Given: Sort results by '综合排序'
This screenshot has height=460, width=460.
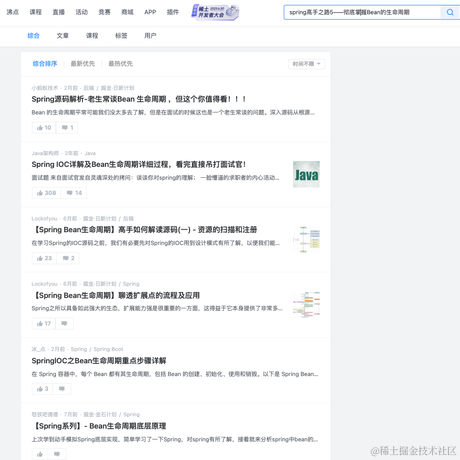Looking at the screenshot, I should (x=45, y=64).
